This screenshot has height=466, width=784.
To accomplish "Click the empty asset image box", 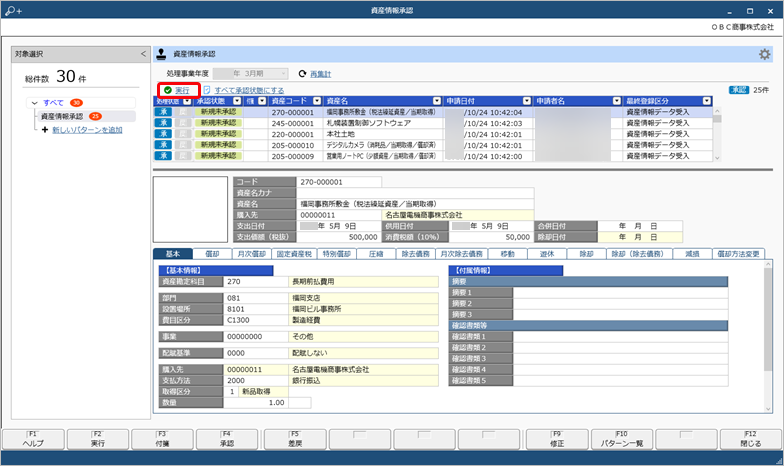I will (190, 210).
